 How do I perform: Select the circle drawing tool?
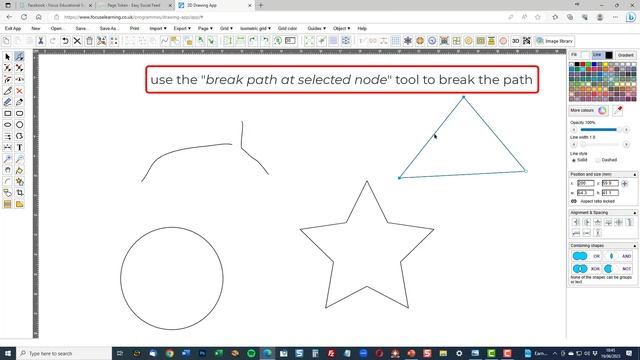[19, 125]
